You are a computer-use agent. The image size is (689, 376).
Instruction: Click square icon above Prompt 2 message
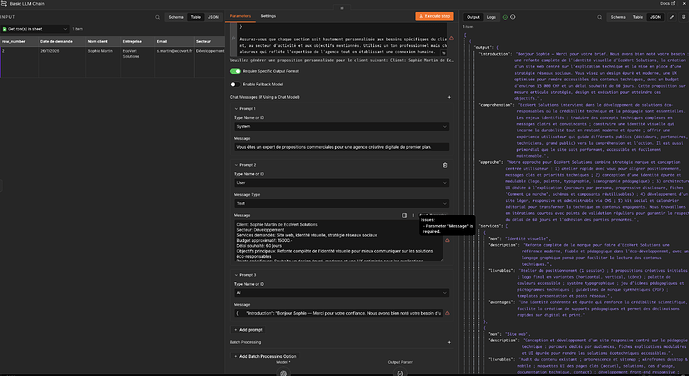pos(404,215)
